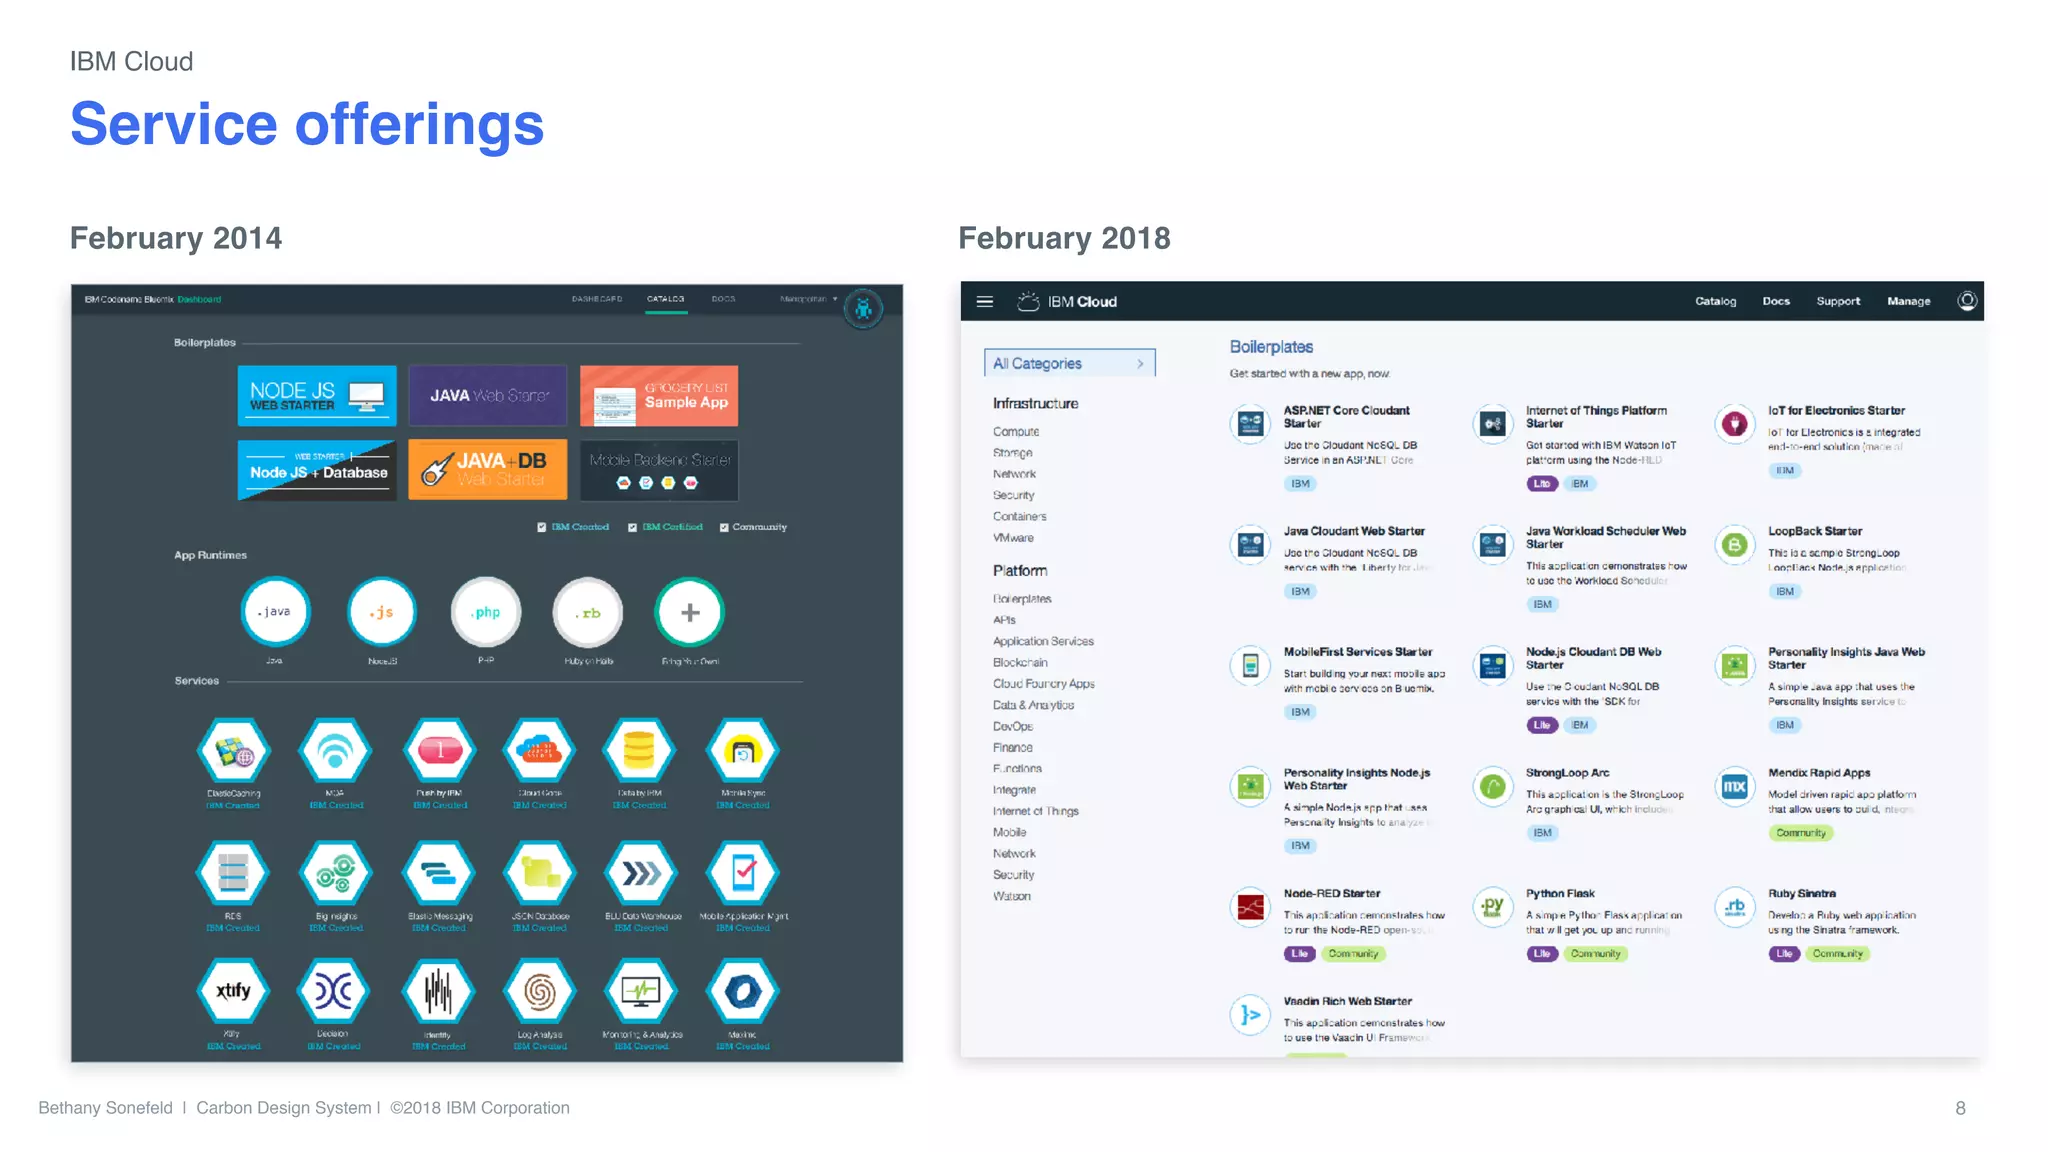Click the Lite tag under Node-RED Starter
This screenshot has width=2048, height=1152.
[x=1299, y=954]
